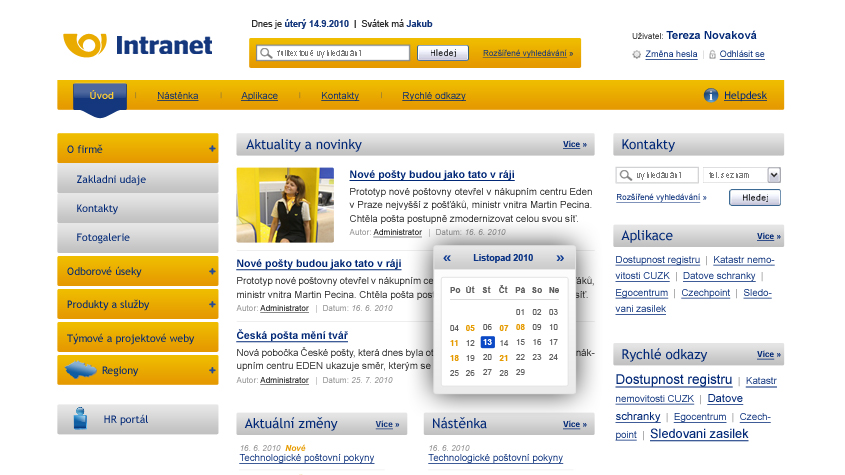Click the HR portál person icon
This screenshot has height=475, width=845.
(80, 418)
